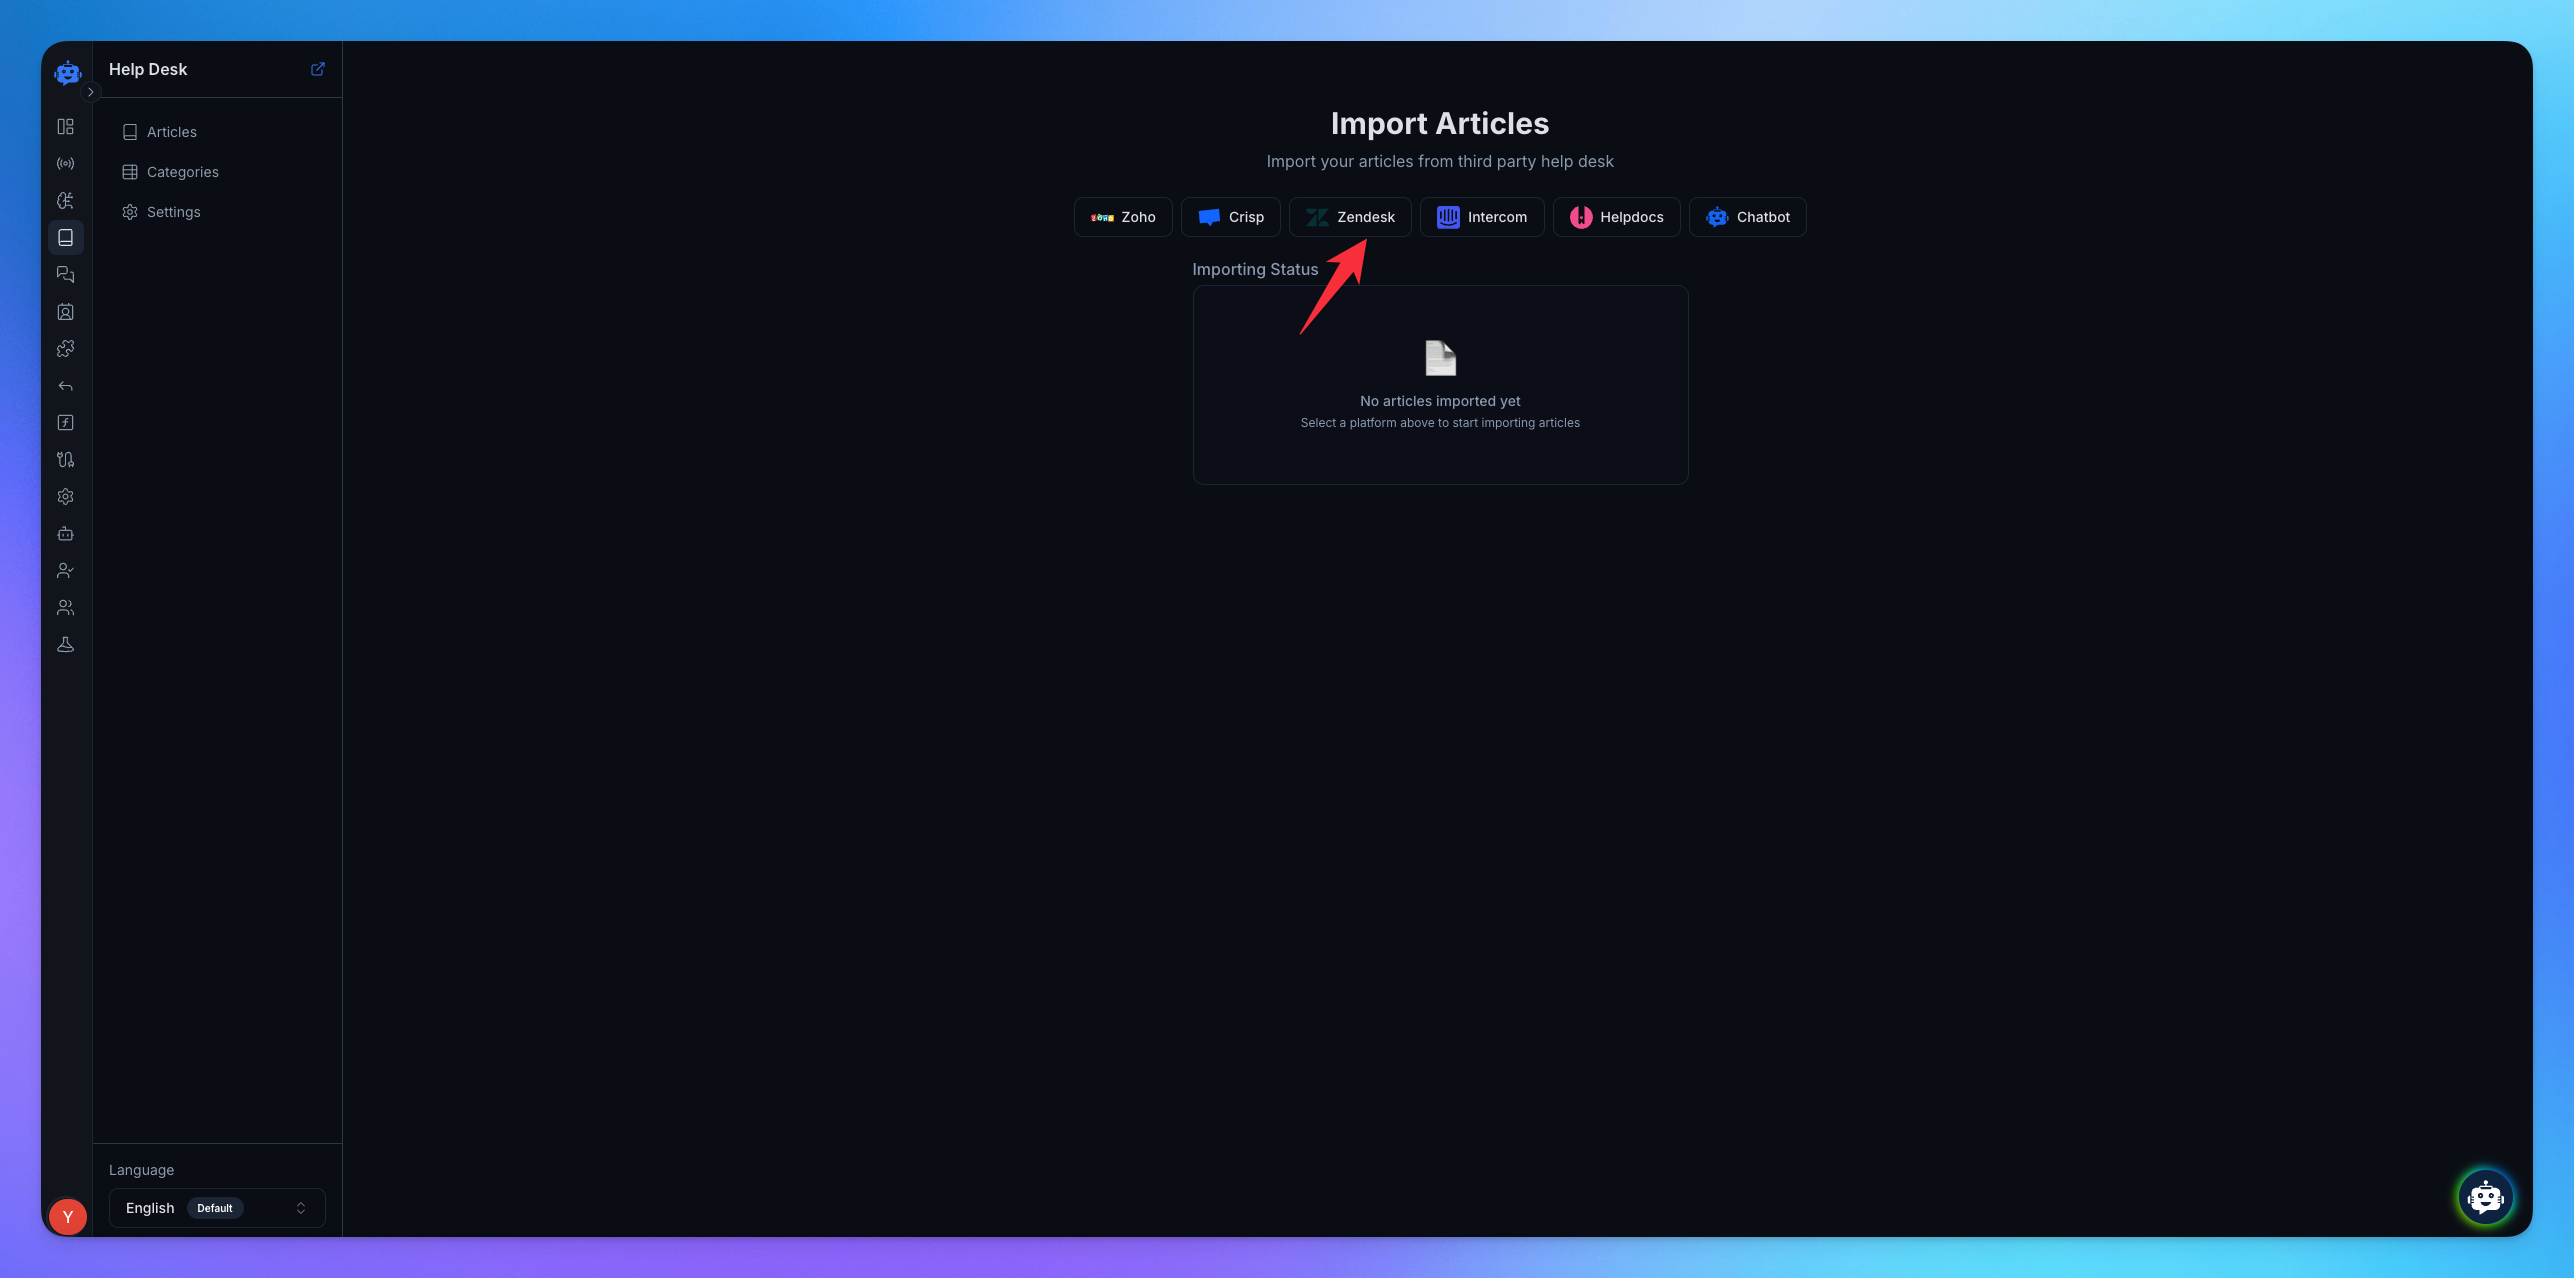This screenshot has width=2574, height=1278.
Task: Click the 'No articles imported yet' text
Action: pyautogui.click(x=1440, y=401)
